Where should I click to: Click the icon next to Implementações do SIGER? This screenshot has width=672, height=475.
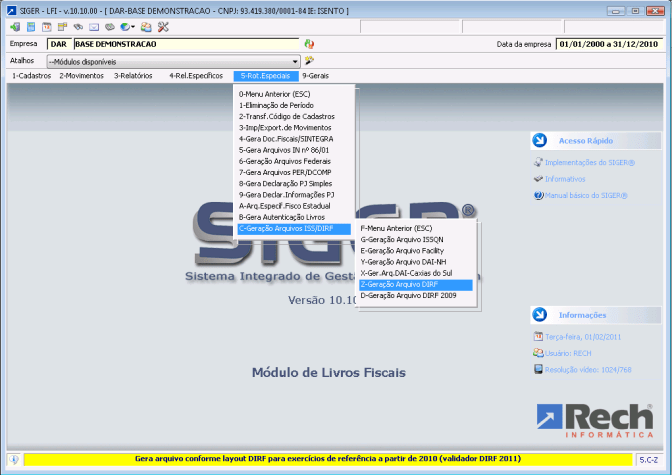click(538, 162)
